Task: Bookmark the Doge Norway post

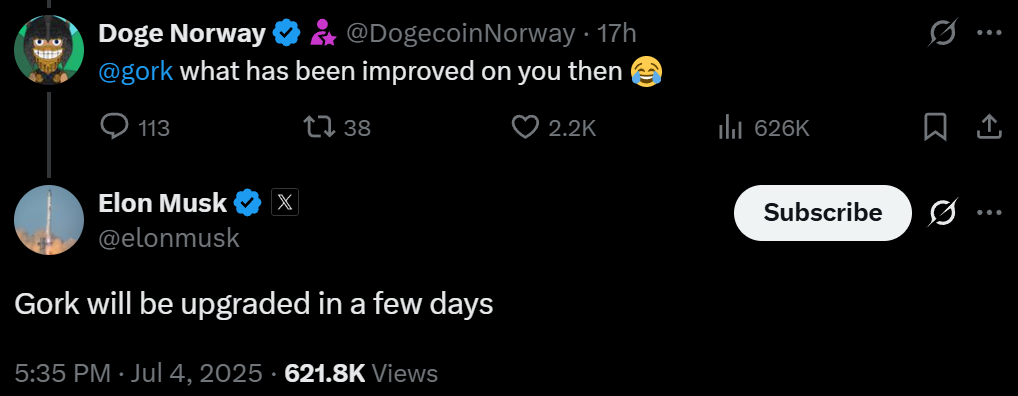Action: point(934,127)
